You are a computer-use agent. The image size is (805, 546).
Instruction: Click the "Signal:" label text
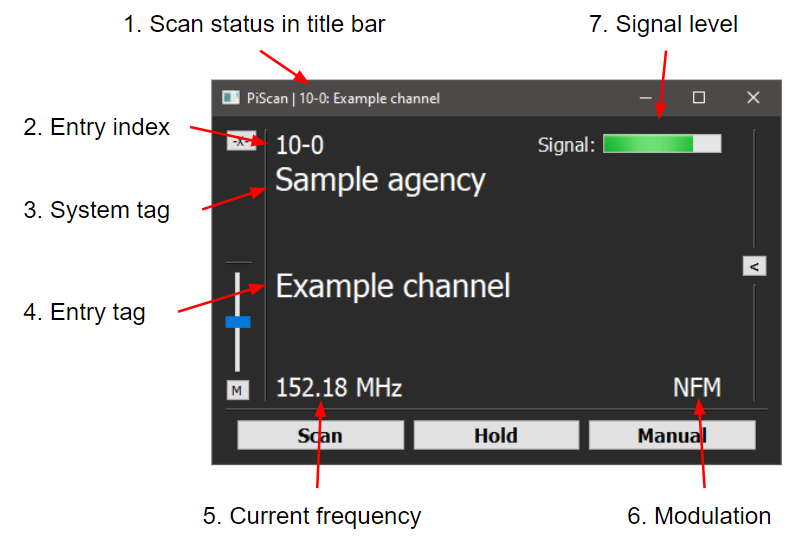tap(566, 146)
